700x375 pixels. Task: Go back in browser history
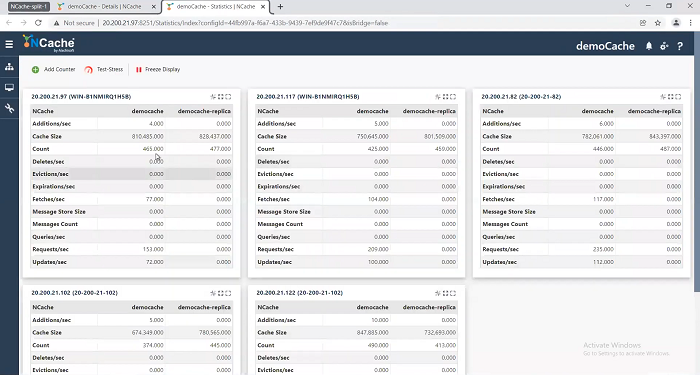[9, 23]
